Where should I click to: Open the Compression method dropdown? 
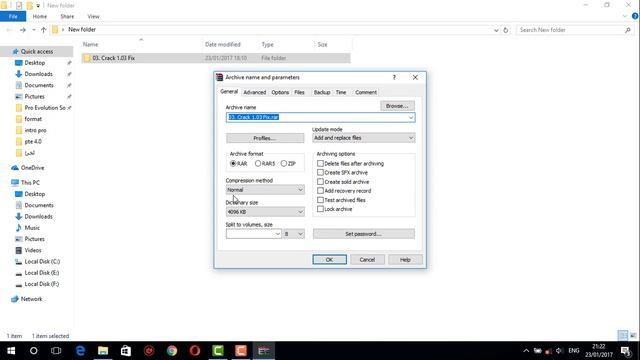click(265, 190)
